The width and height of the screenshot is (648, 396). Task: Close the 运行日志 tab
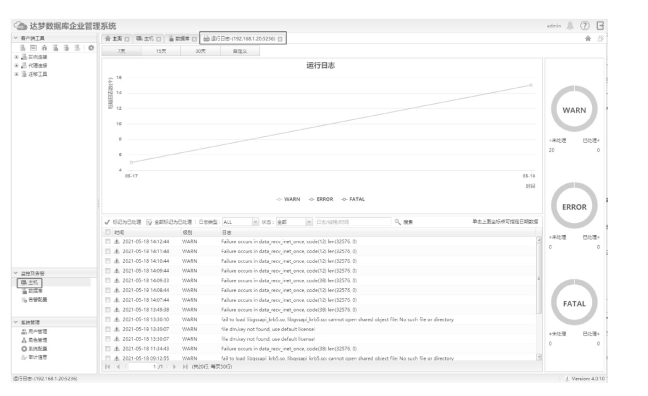click(280, 39)
